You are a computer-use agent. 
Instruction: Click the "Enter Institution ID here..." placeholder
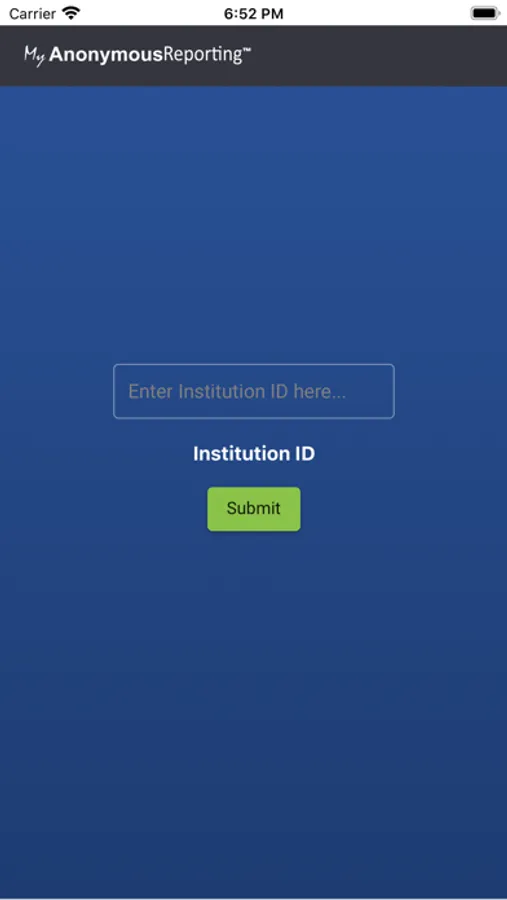click(237, 391)
